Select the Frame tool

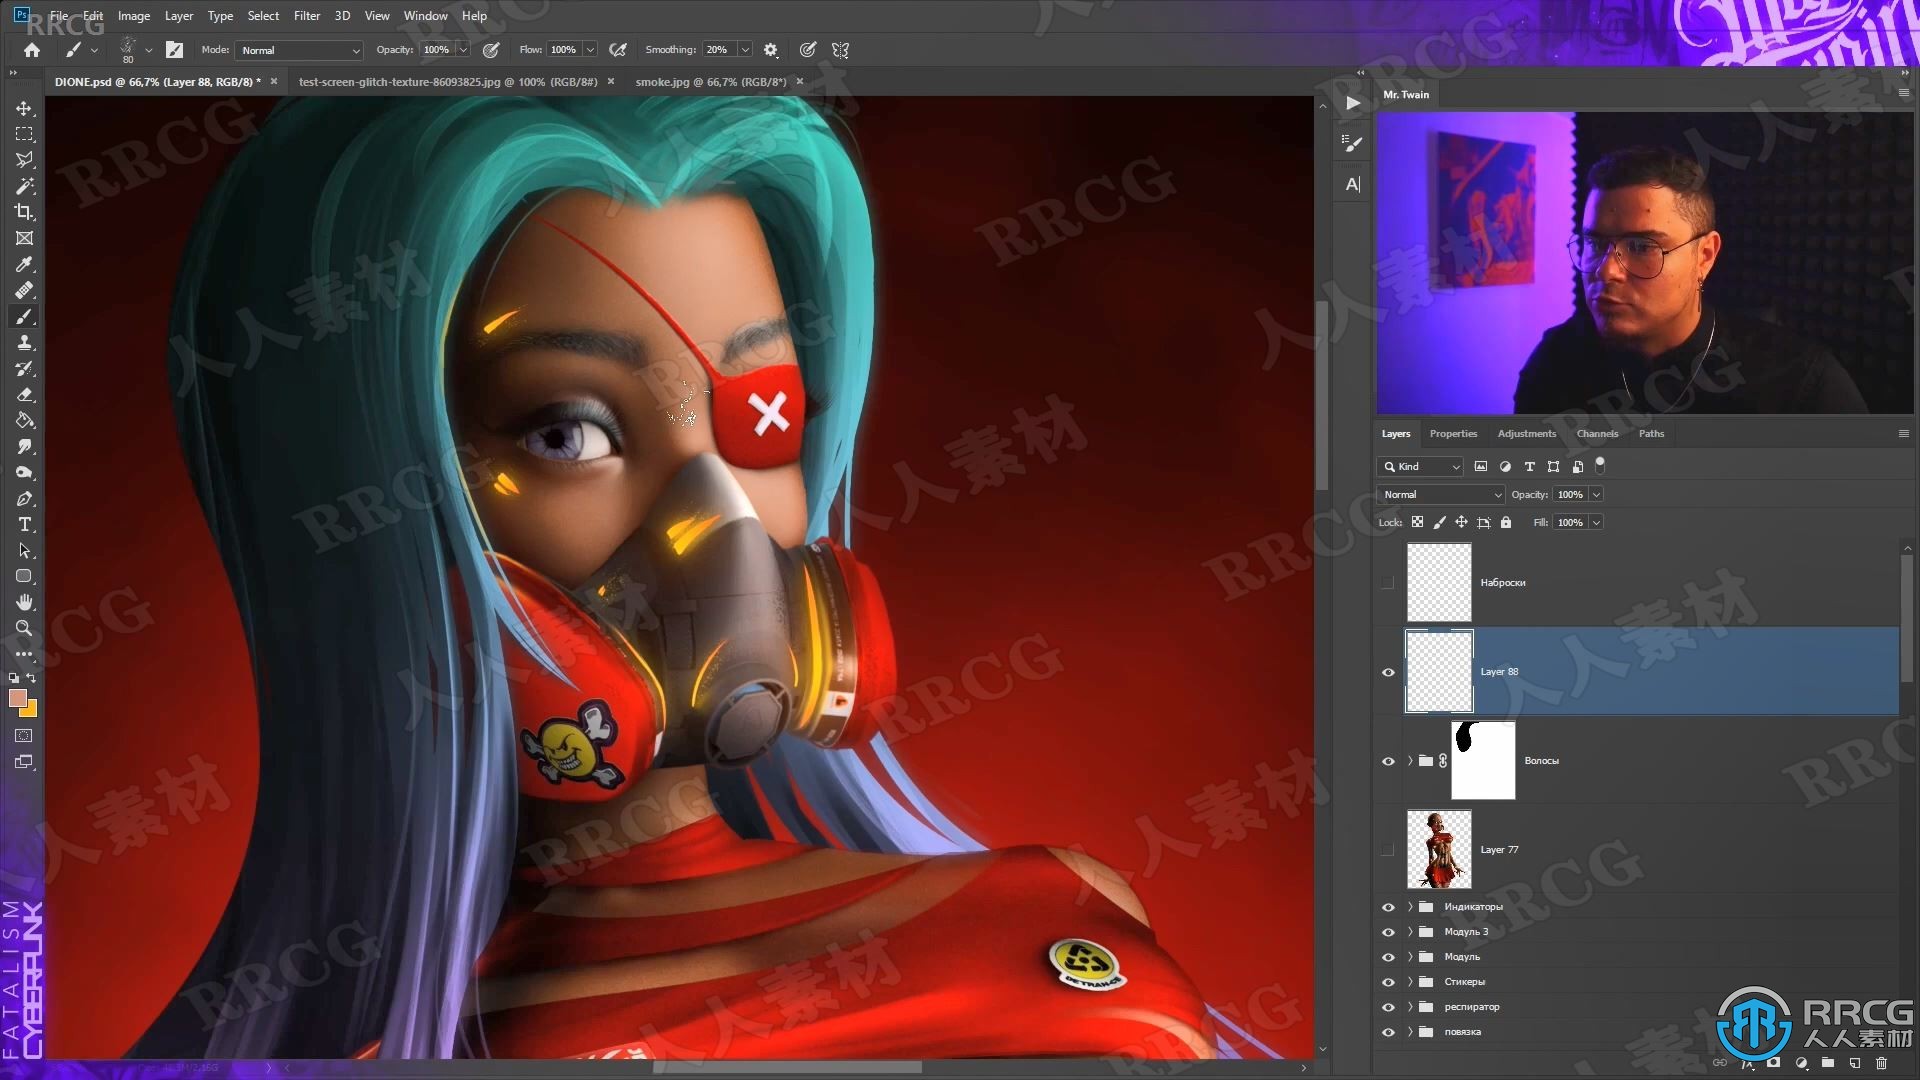[x=24, y=238]
